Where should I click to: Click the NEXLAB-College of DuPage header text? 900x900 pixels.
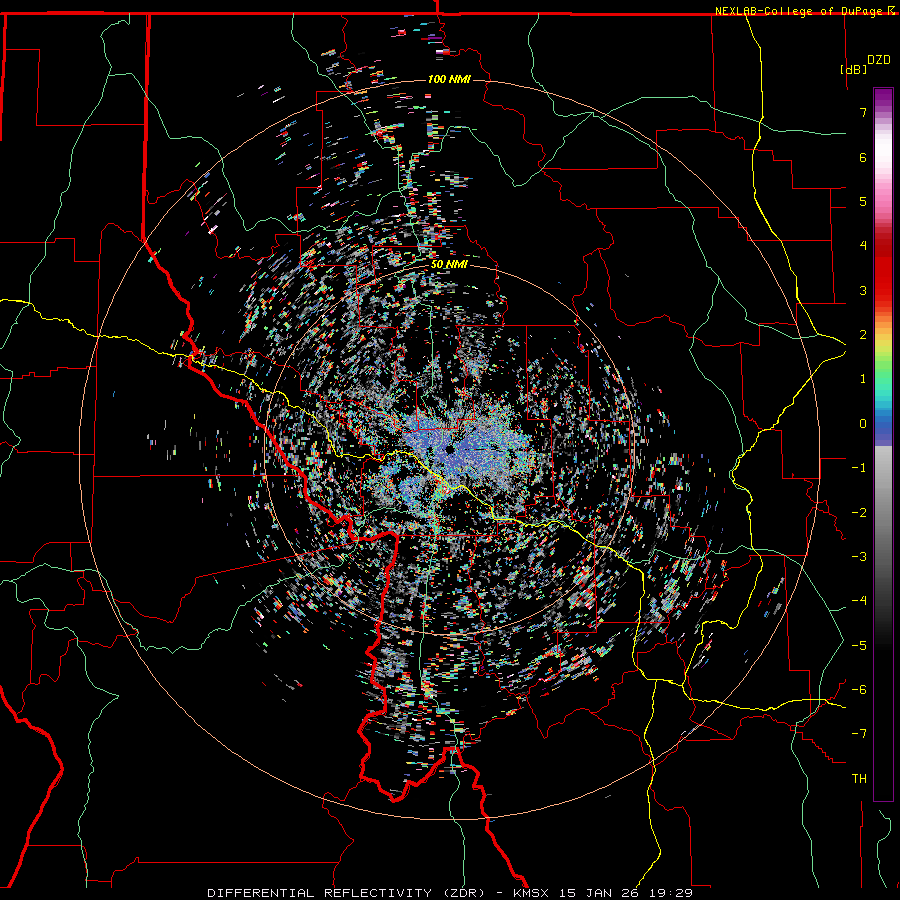coord(801,11)
